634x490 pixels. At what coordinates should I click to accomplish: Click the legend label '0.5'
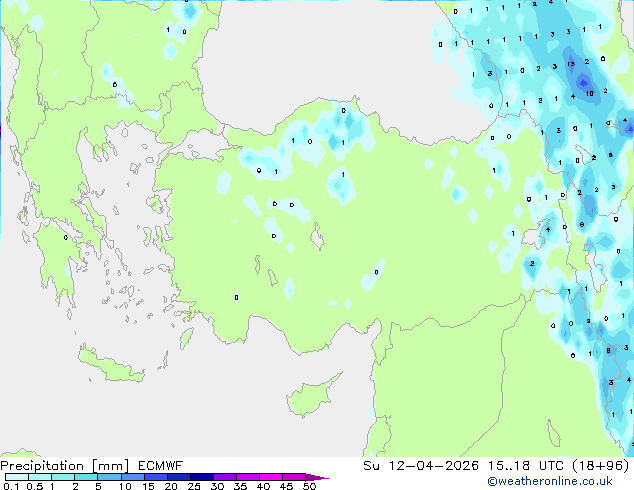pyautogui.click(x=34, y=486)
